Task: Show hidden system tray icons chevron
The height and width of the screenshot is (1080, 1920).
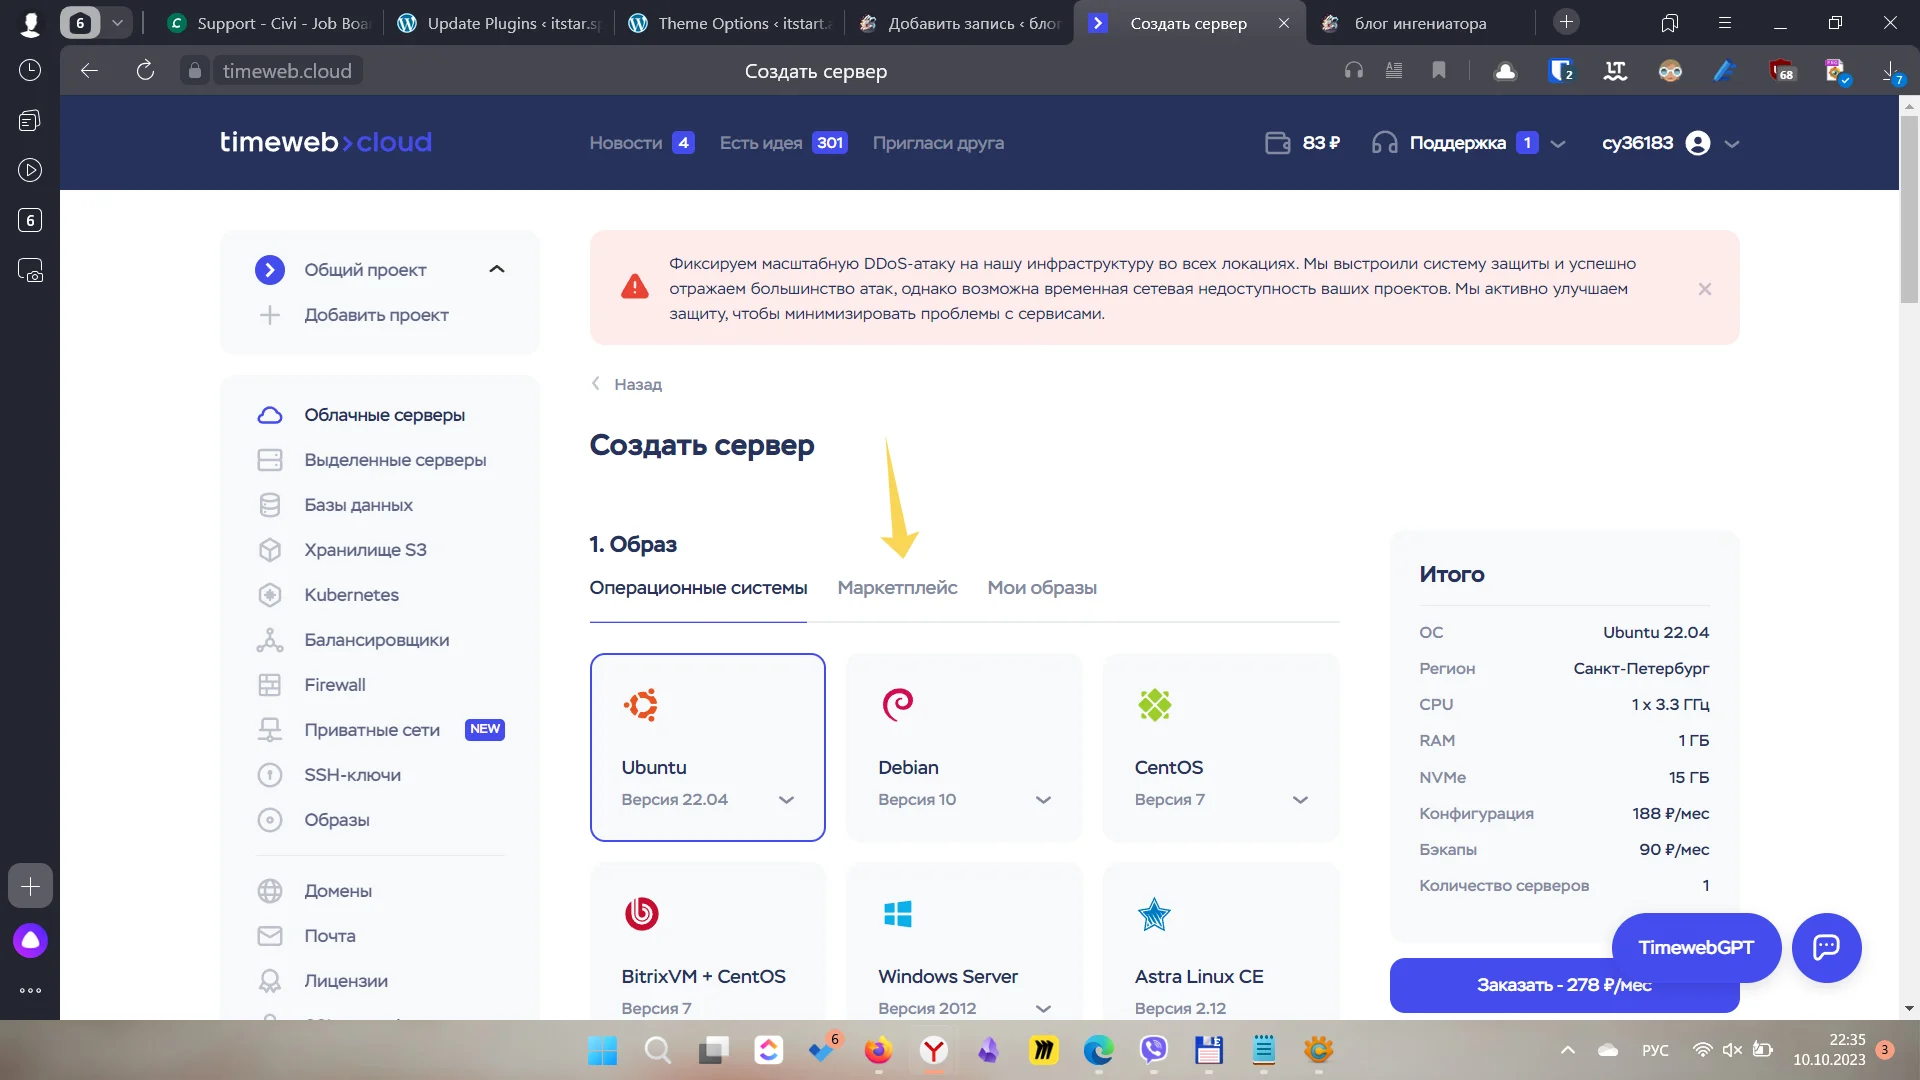Action: [x=1567, y=1050]
